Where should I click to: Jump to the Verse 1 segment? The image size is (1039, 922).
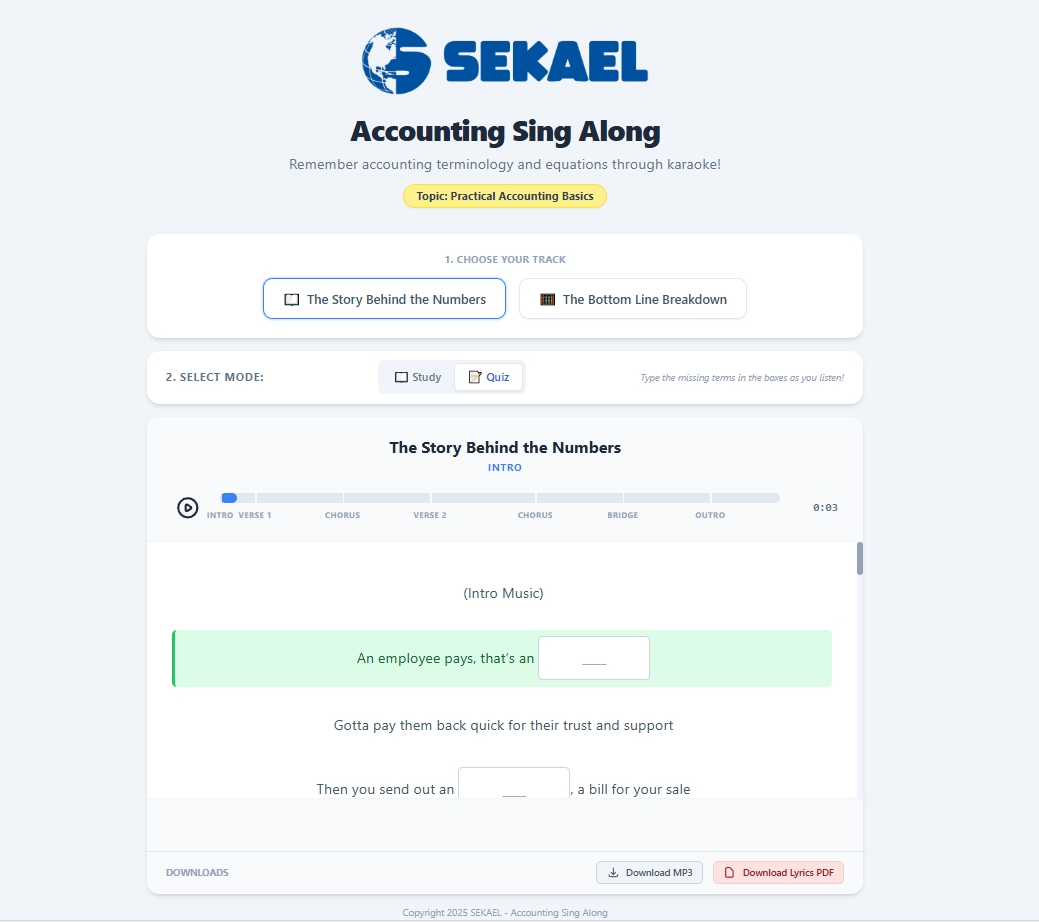click(x=298, y=498)
